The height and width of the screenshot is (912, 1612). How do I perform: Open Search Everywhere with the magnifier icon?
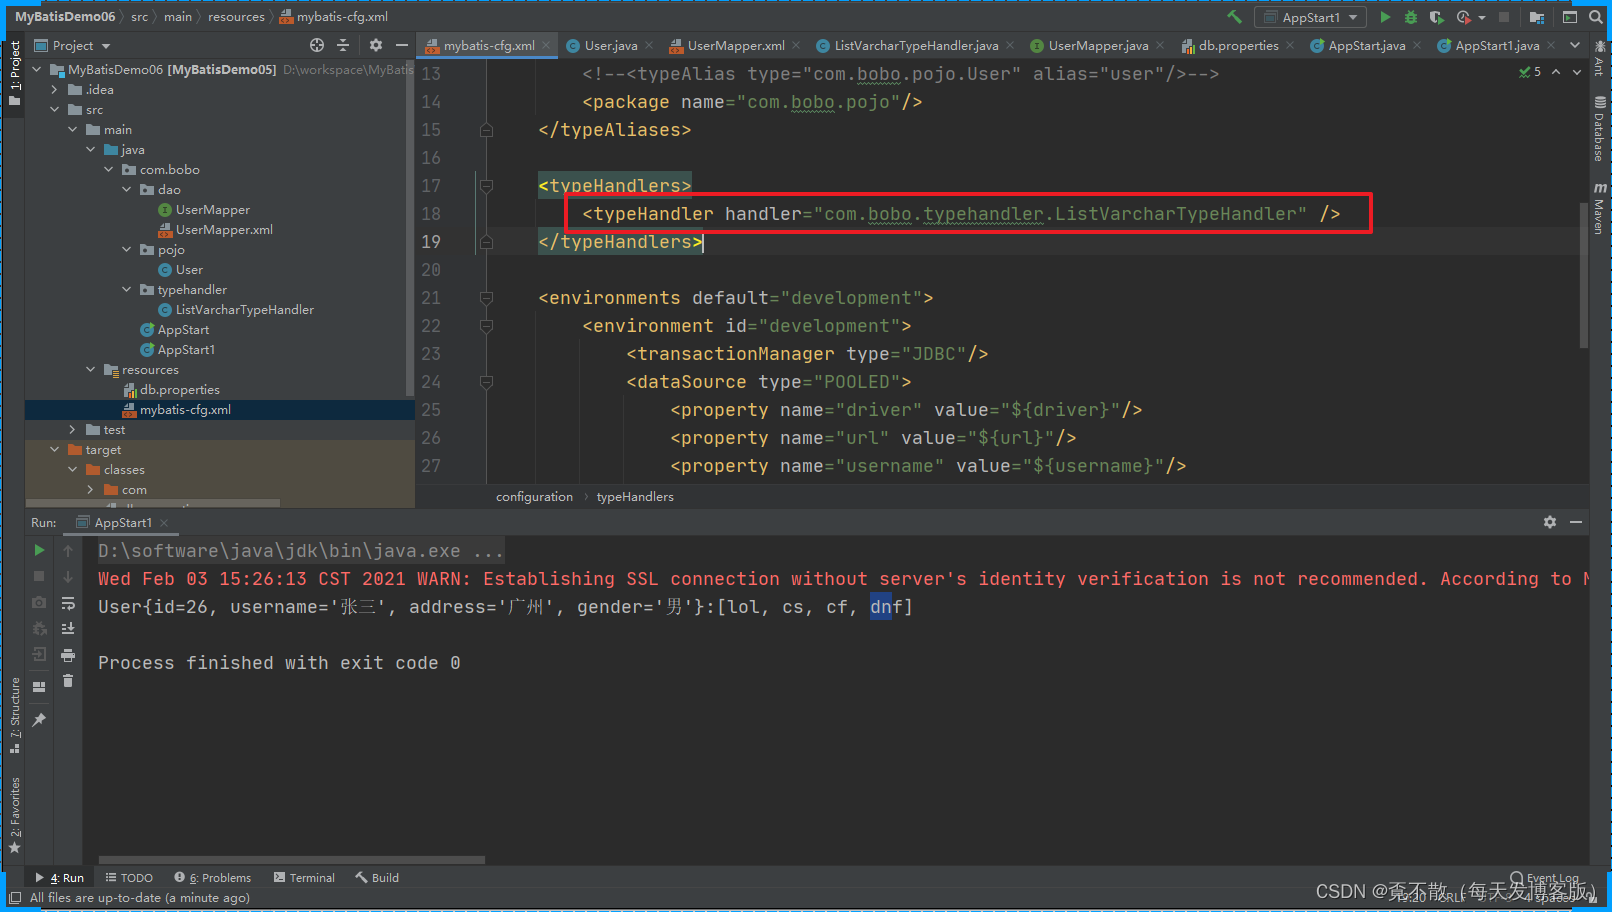point(1596,17)
